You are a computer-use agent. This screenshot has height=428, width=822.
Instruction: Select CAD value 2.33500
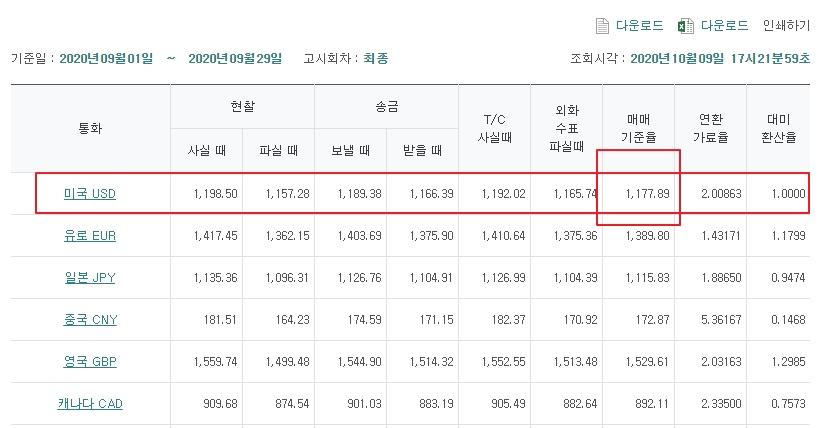point(721,403)
